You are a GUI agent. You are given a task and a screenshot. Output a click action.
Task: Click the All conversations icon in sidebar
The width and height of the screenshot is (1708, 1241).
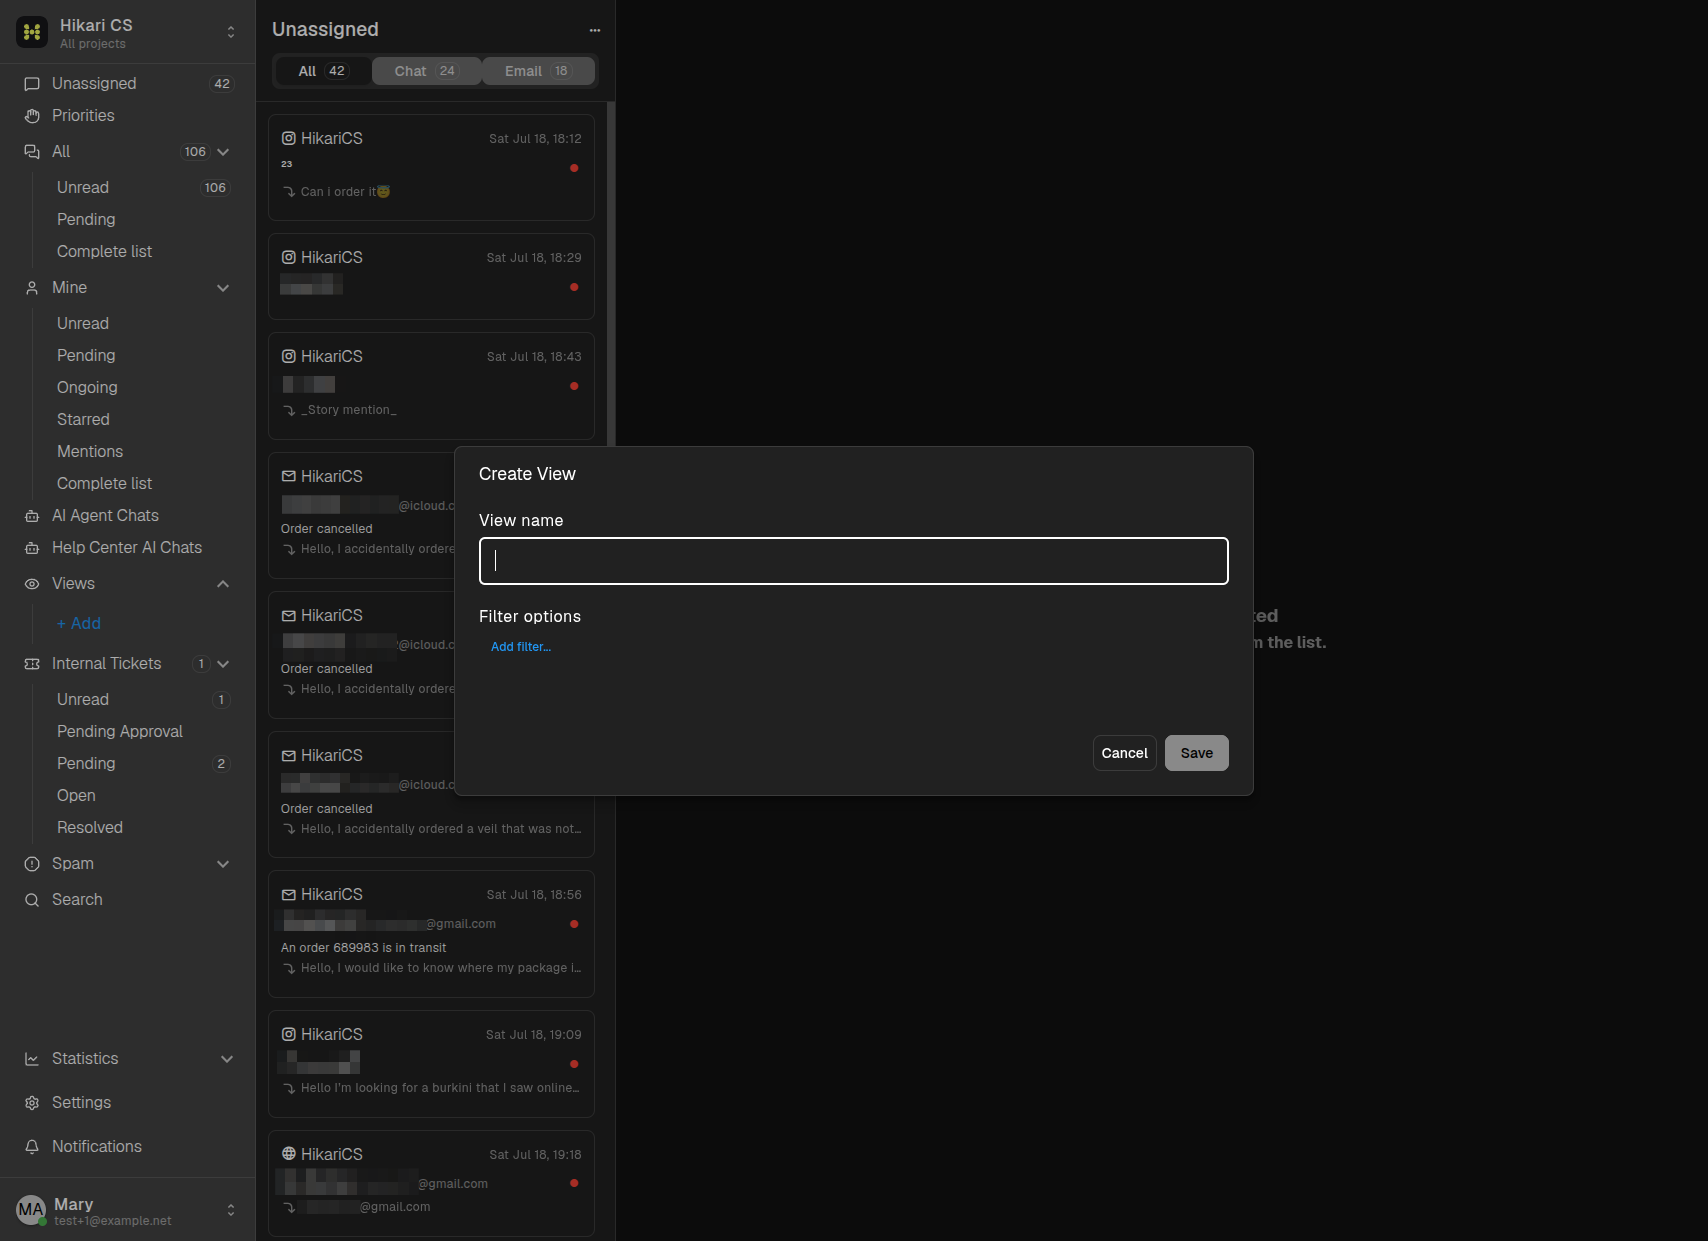point(32,152)
